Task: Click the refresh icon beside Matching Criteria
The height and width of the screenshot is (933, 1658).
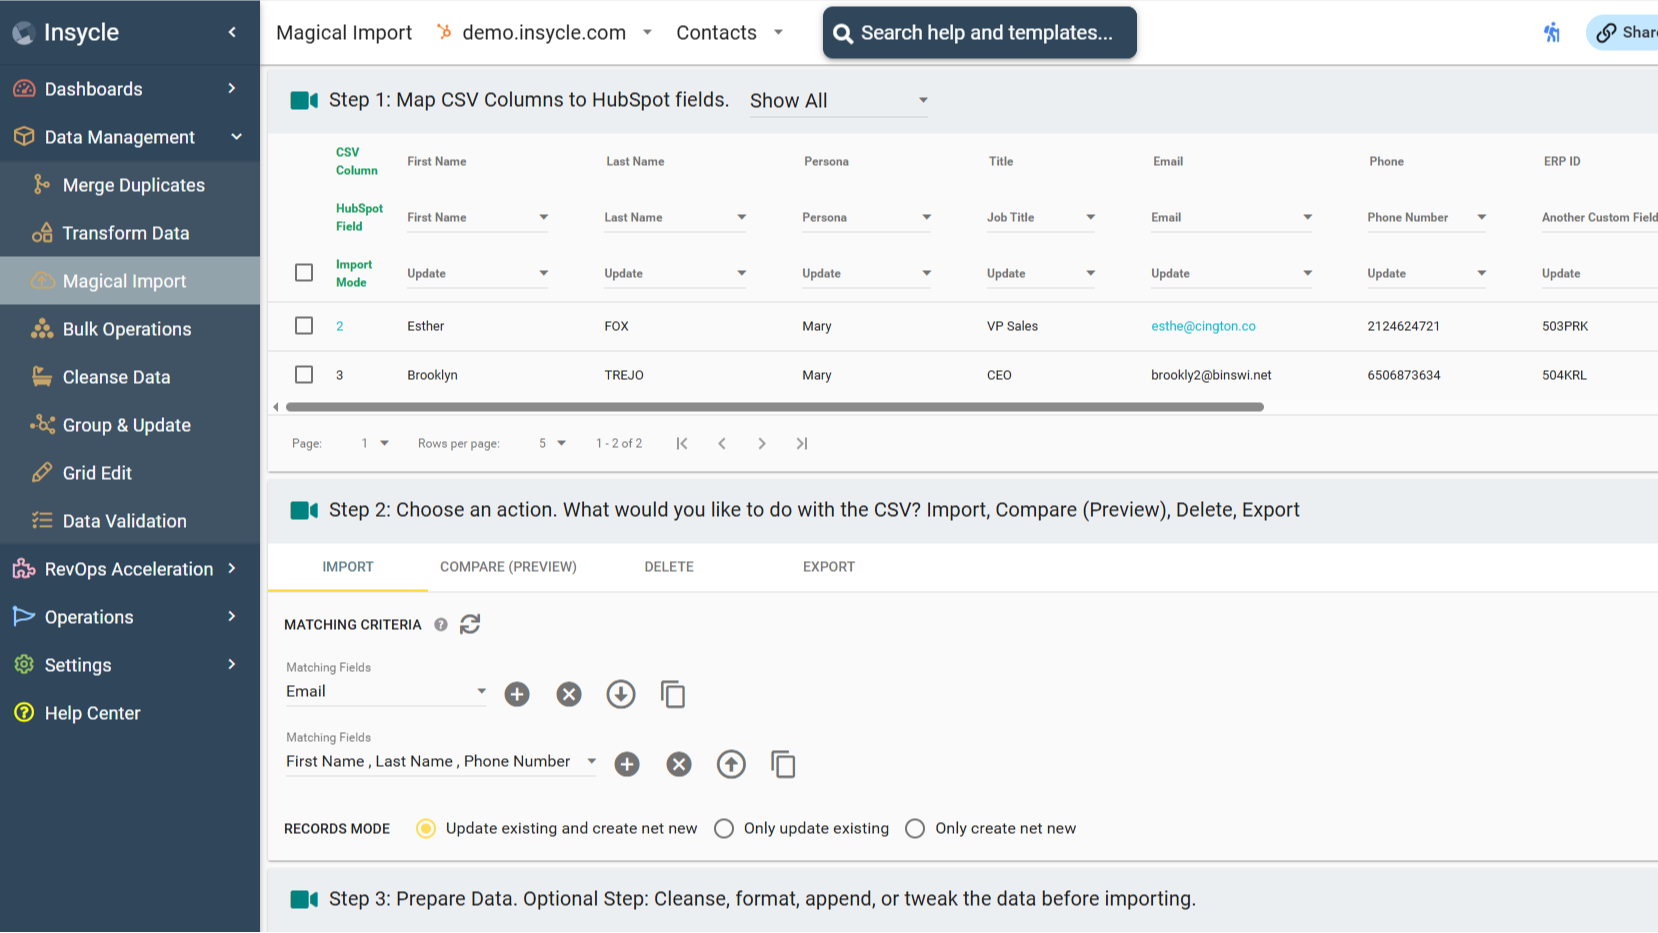Action: click(470, 624)
